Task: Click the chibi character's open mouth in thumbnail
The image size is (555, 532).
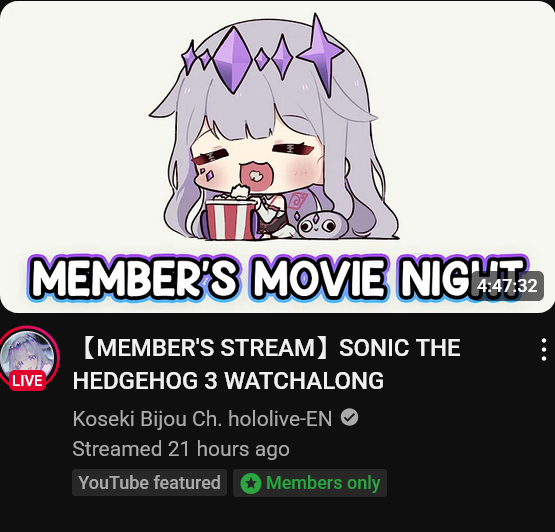Action: 255,175
